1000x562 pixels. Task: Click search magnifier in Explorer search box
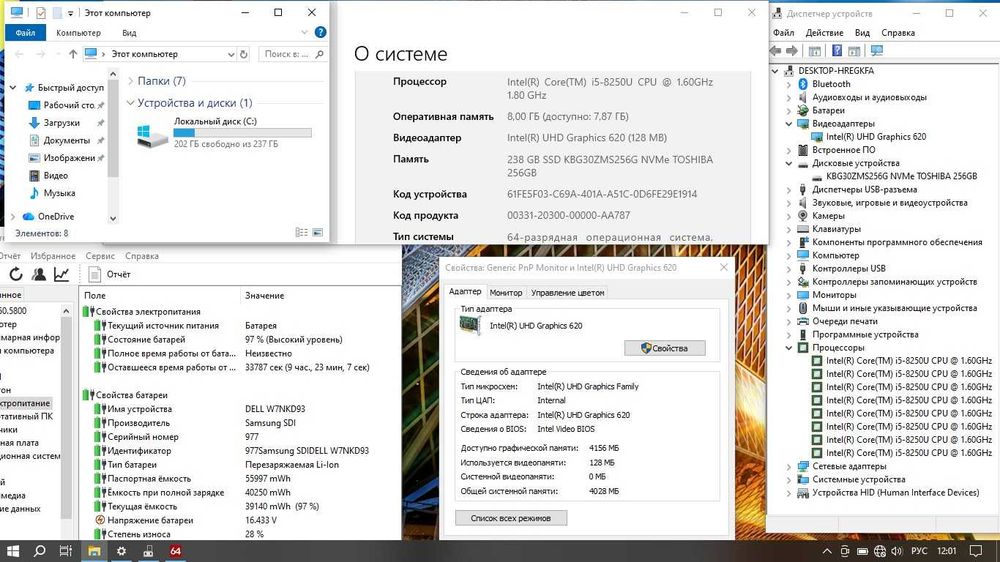coord(320,54)
